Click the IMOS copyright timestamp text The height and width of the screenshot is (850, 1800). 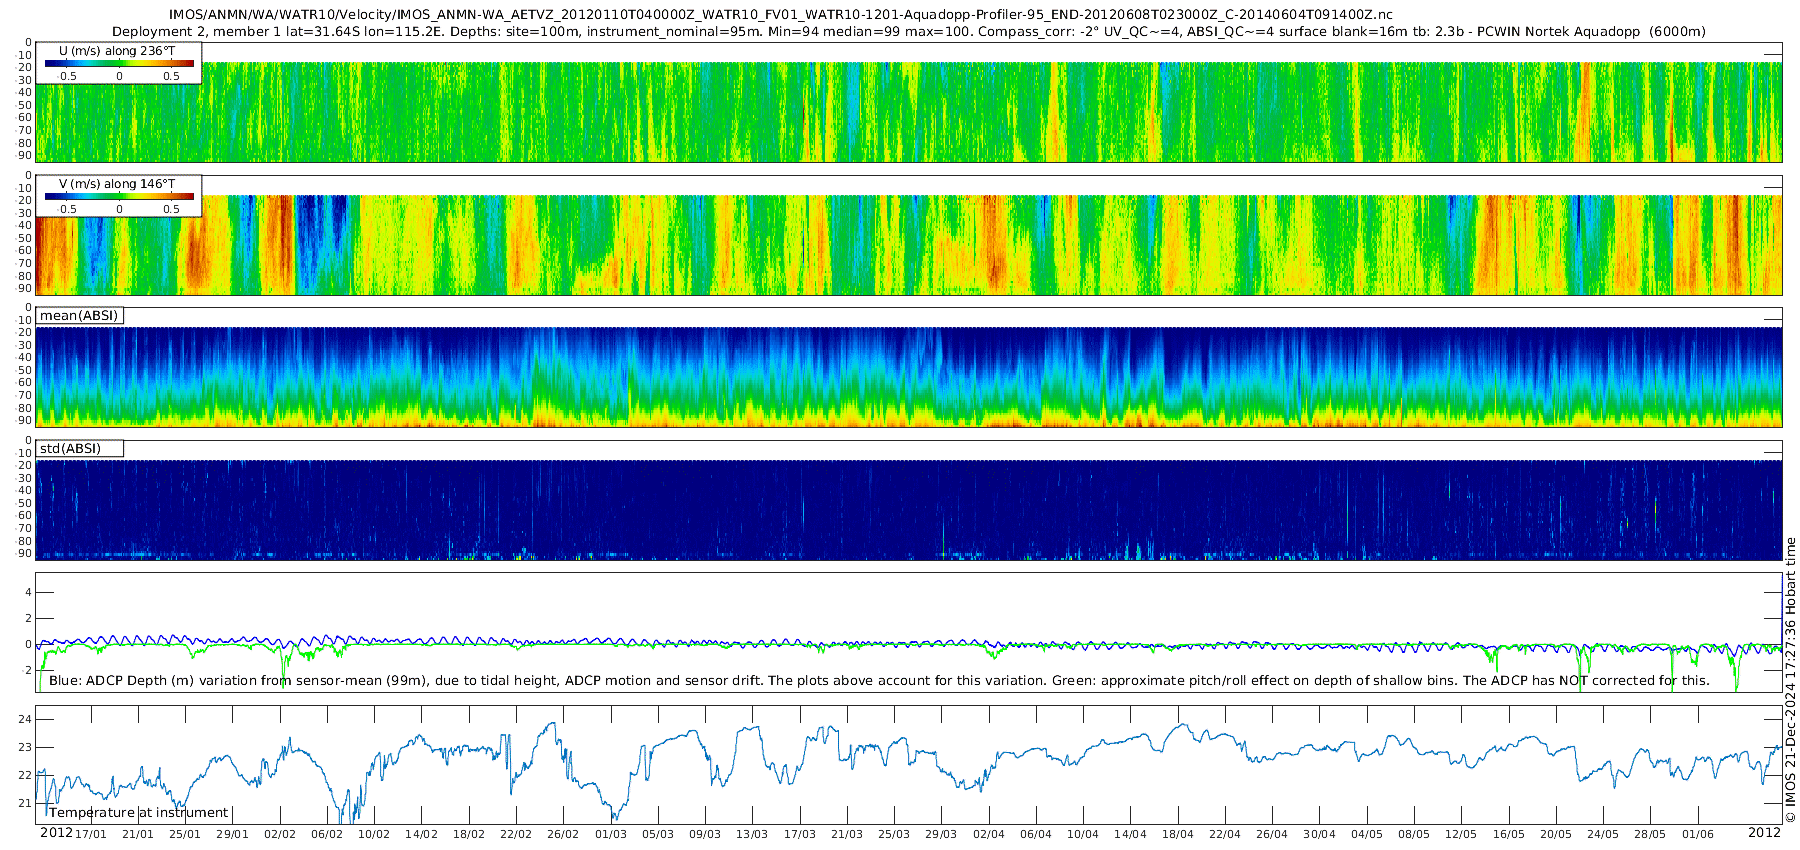point(1790,680)
